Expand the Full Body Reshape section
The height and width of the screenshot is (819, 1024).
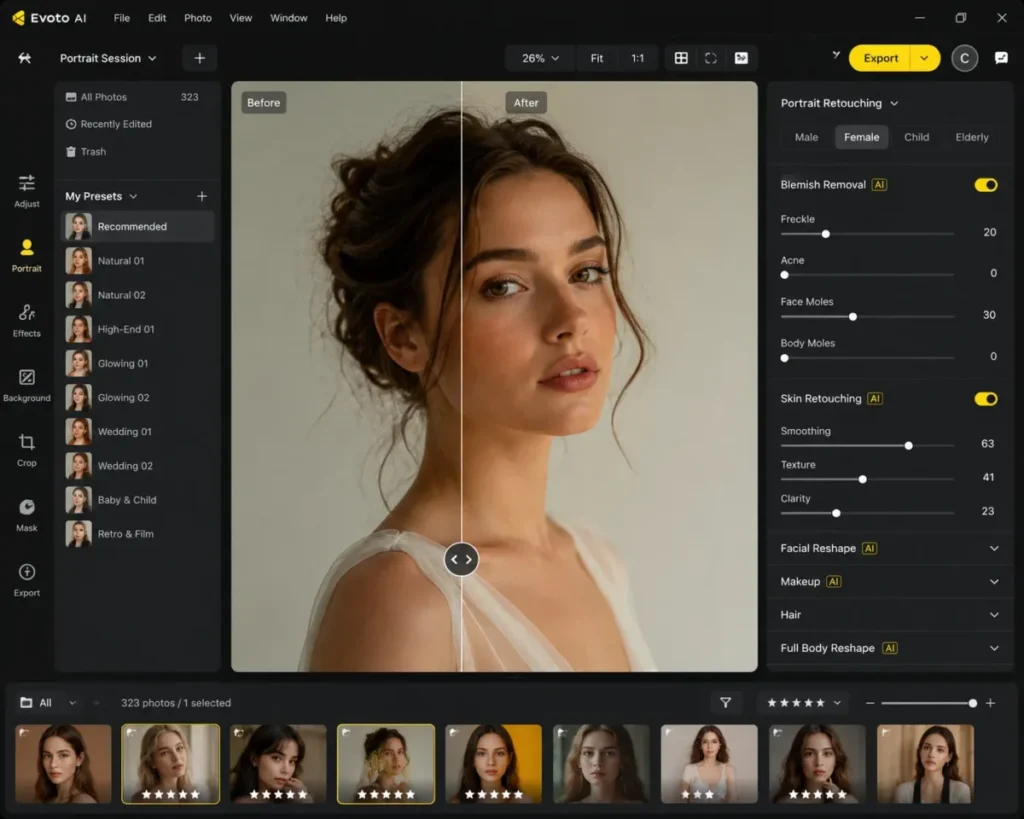coord(889,648)
